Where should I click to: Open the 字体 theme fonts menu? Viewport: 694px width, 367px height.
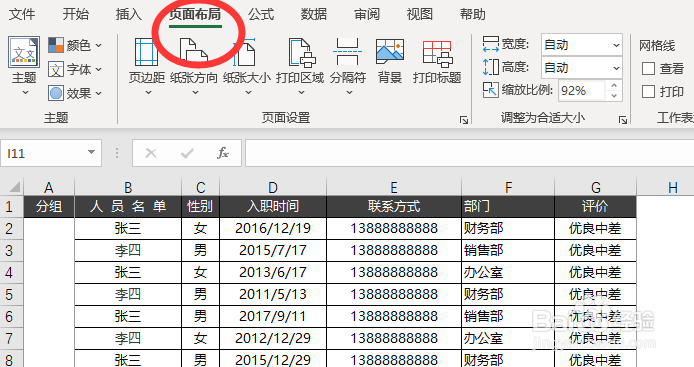[75, 70]
